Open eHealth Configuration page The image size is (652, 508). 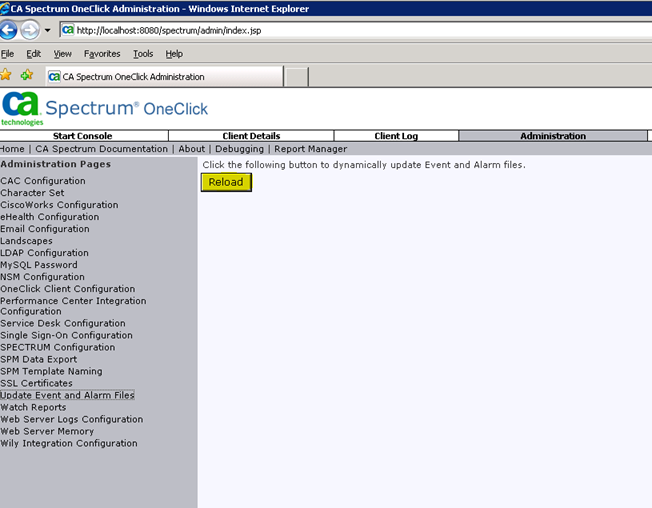49,217
